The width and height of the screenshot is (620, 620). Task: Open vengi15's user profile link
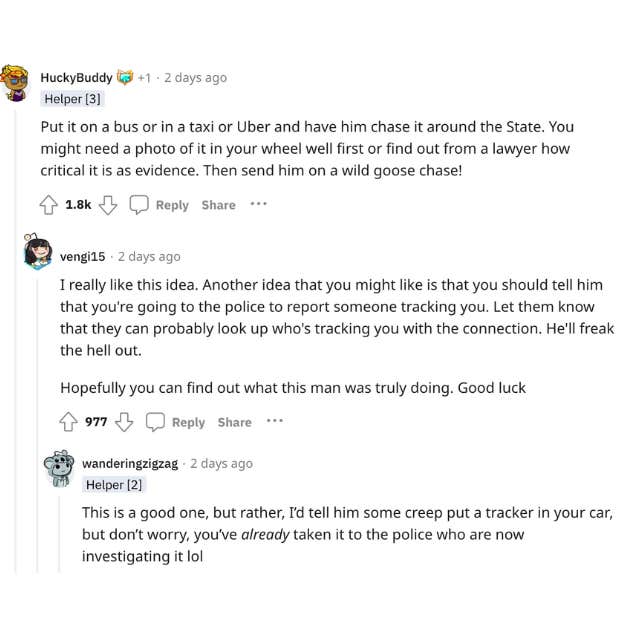point(83,256)
